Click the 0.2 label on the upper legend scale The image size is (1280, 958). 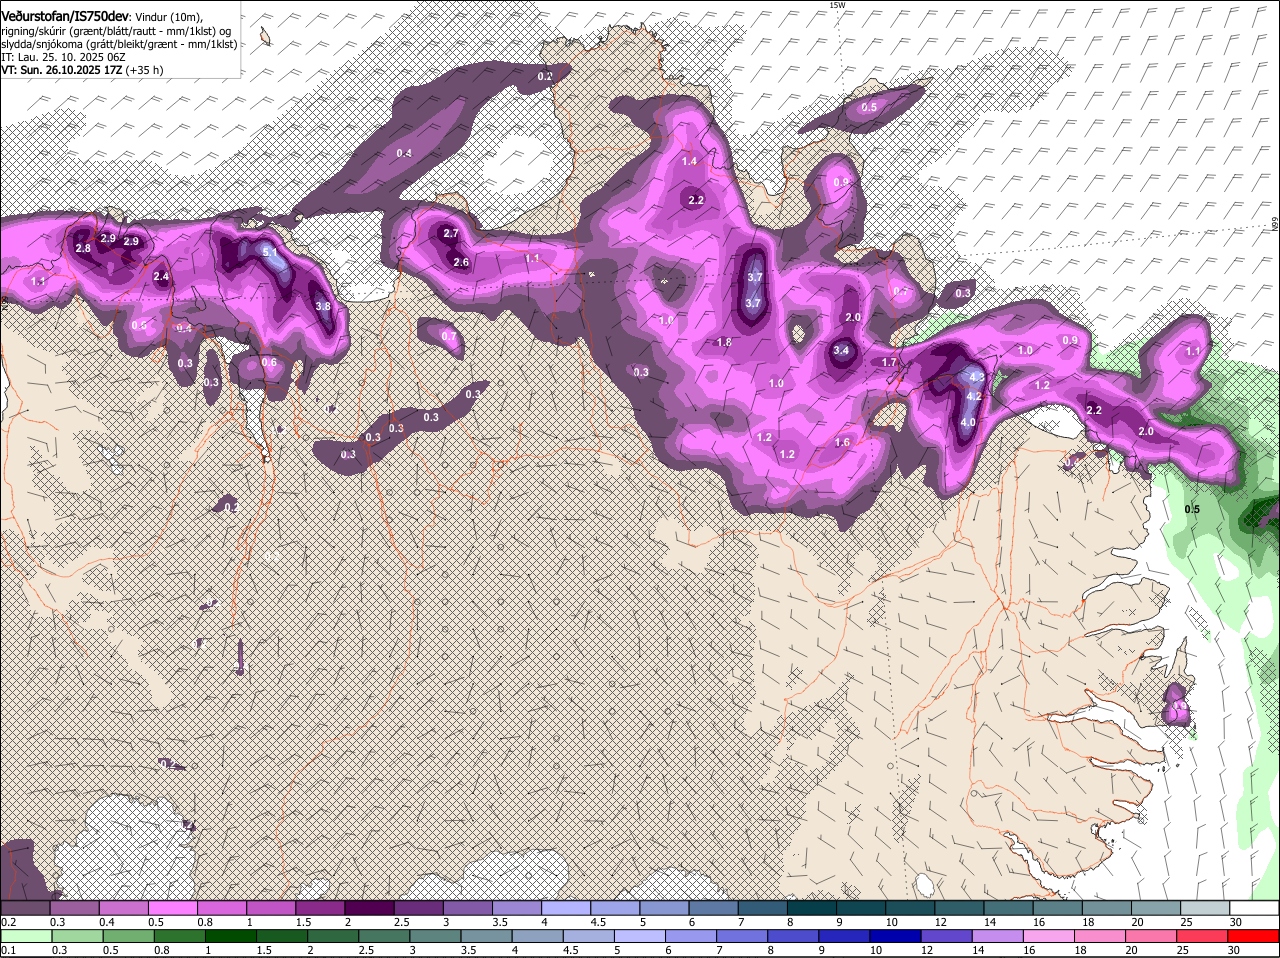click(x=8, y=922)
